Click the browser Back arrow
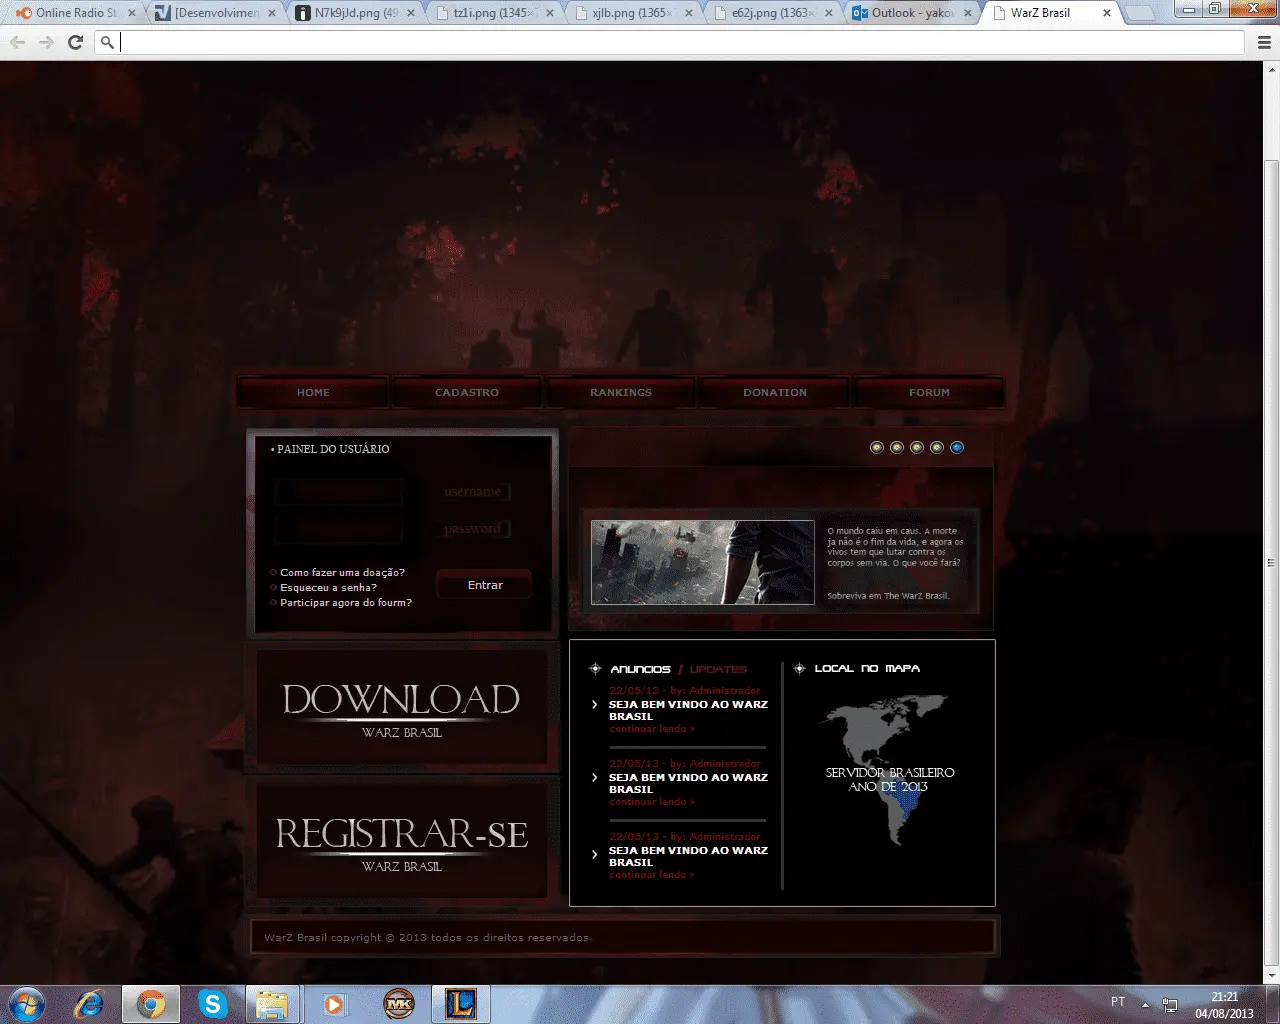1280x1024 pixels. [x=17, y=42]
